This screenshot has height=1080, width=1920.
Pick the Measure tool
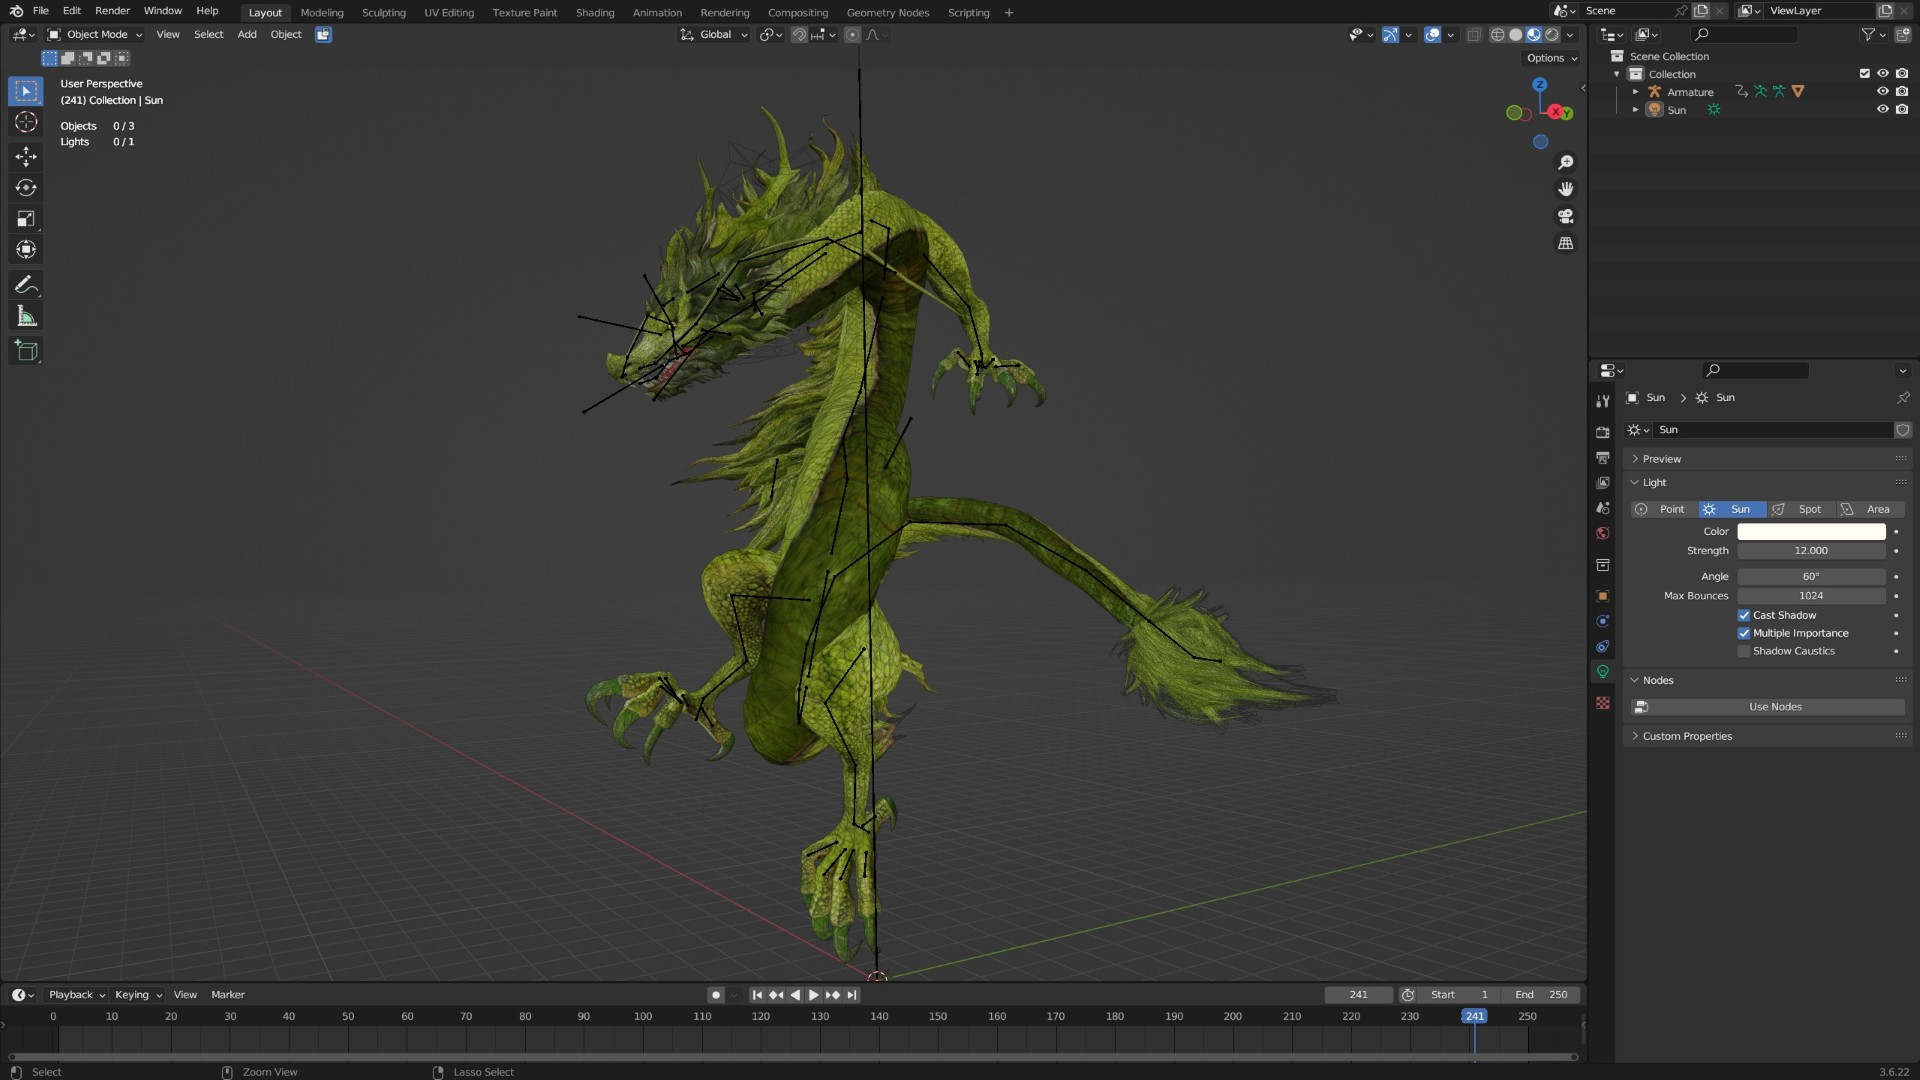click(26, 317)
